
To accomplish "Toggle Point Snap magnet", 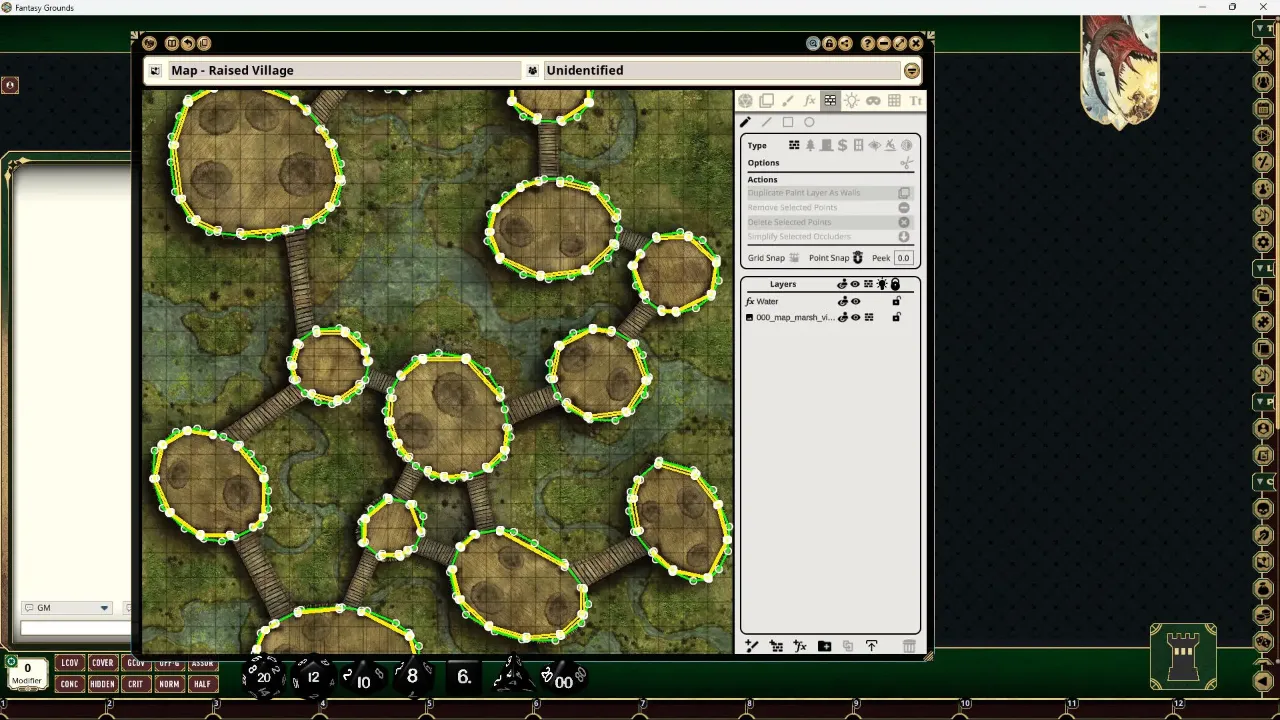I will tap(857, 258).
